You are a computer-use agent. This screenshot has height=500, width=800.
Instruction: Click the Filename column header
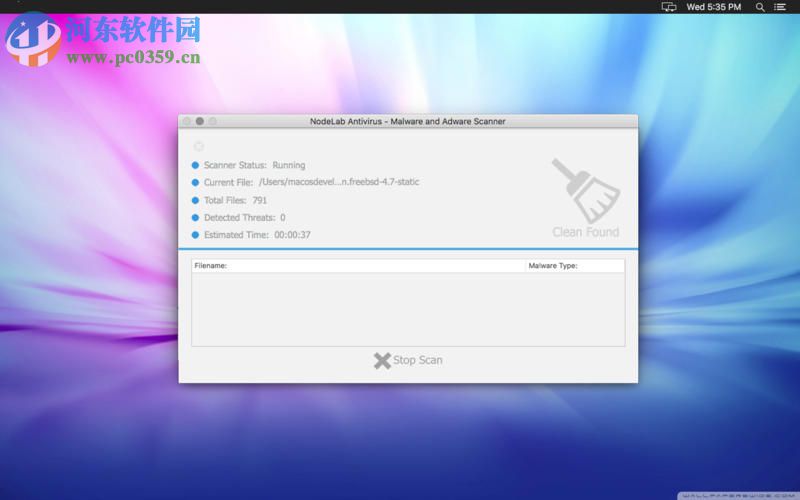(358, 266)
